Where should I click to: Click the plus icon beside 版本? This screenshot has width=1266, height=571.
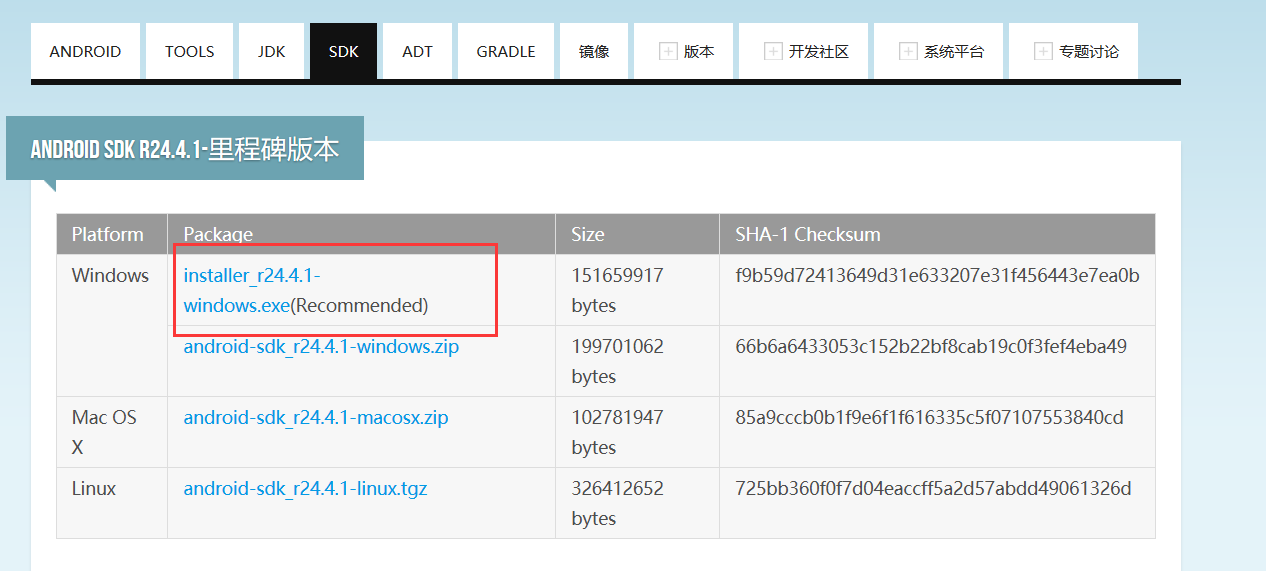click(x=668, y=51)
